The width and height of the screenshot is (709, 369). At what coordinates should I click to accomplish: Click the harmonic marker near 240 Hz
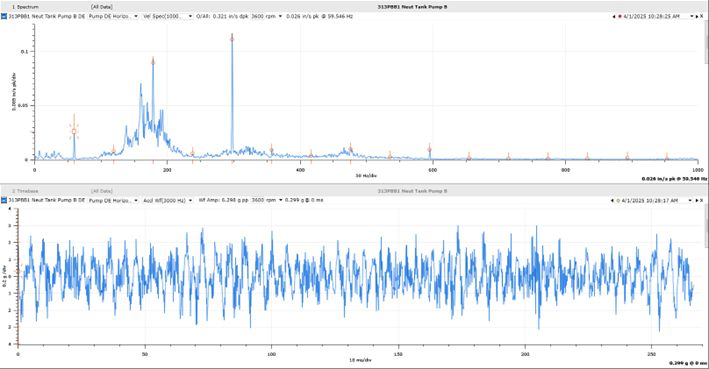tap(193, 152)
